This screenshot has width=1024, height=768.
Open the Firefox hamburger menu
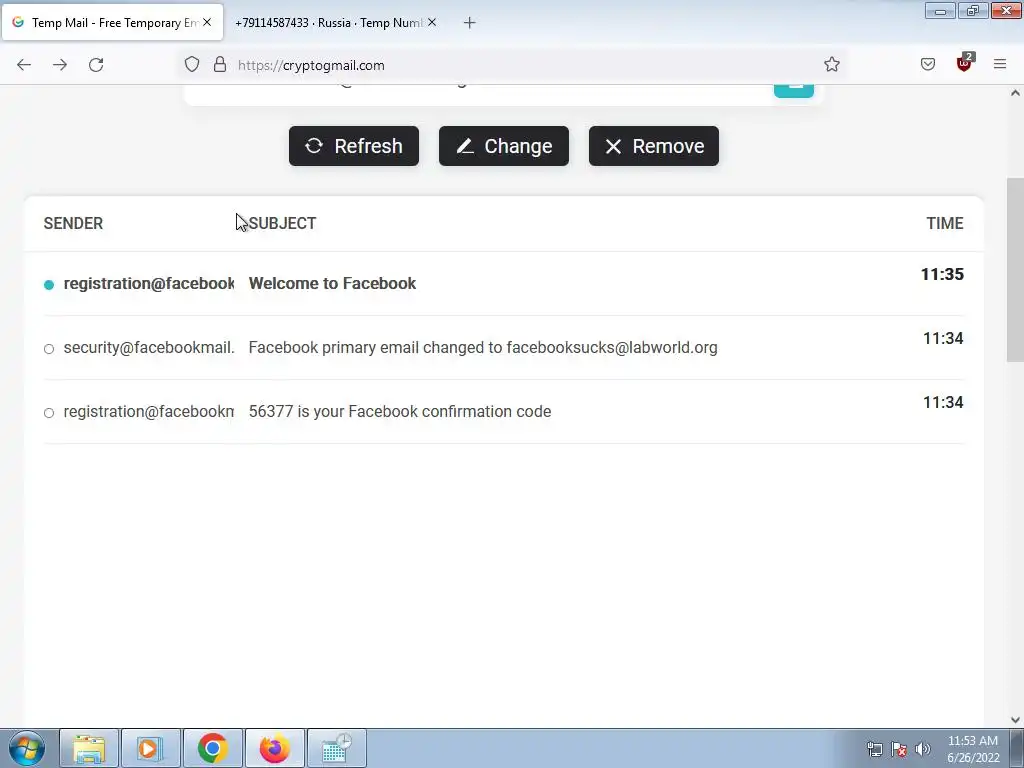[x=1000, y=64]
